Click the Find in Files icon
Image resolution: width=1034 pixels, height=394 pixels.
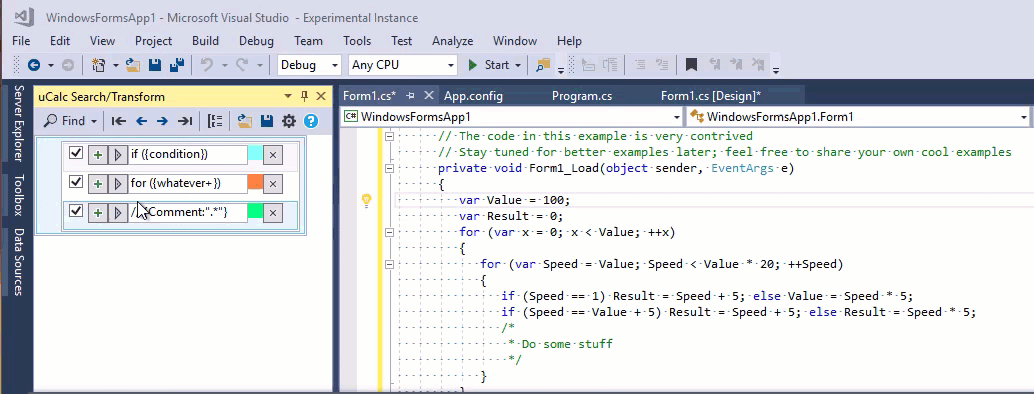[x=543, y=65]
